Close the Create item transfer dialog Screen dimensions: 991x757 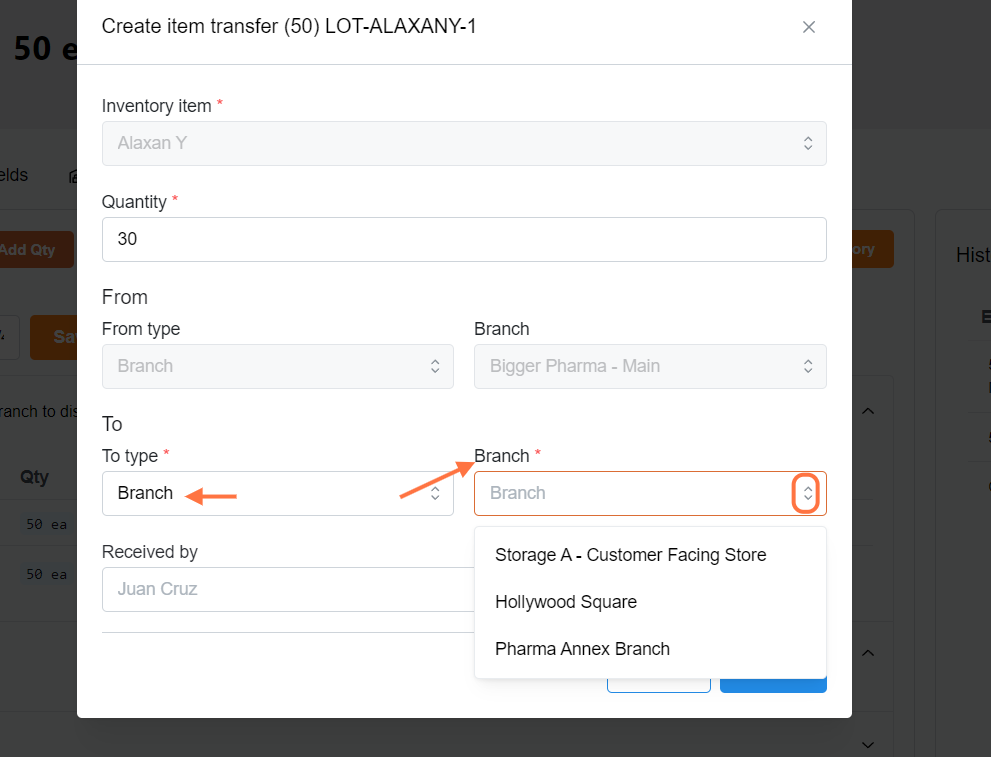808,27
